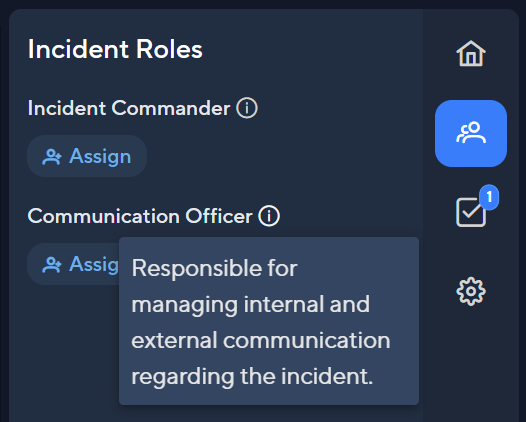This screenshot has width=526, height=422.
Task: Click the blue badge showing 1
Action: pyautogui.click(x=489, y=197)
